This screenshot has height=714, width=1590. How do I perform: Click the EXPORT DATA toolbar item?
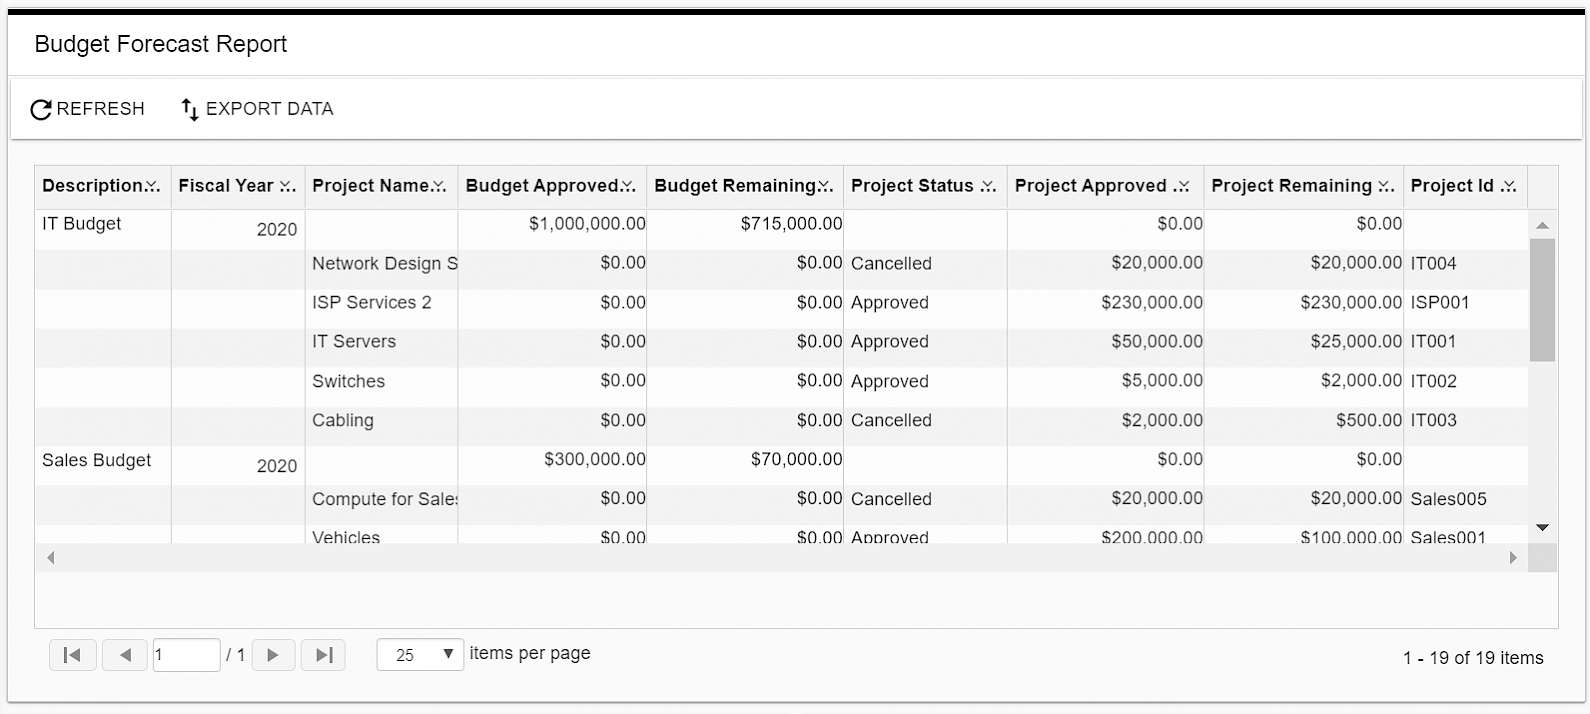point(255,109)
